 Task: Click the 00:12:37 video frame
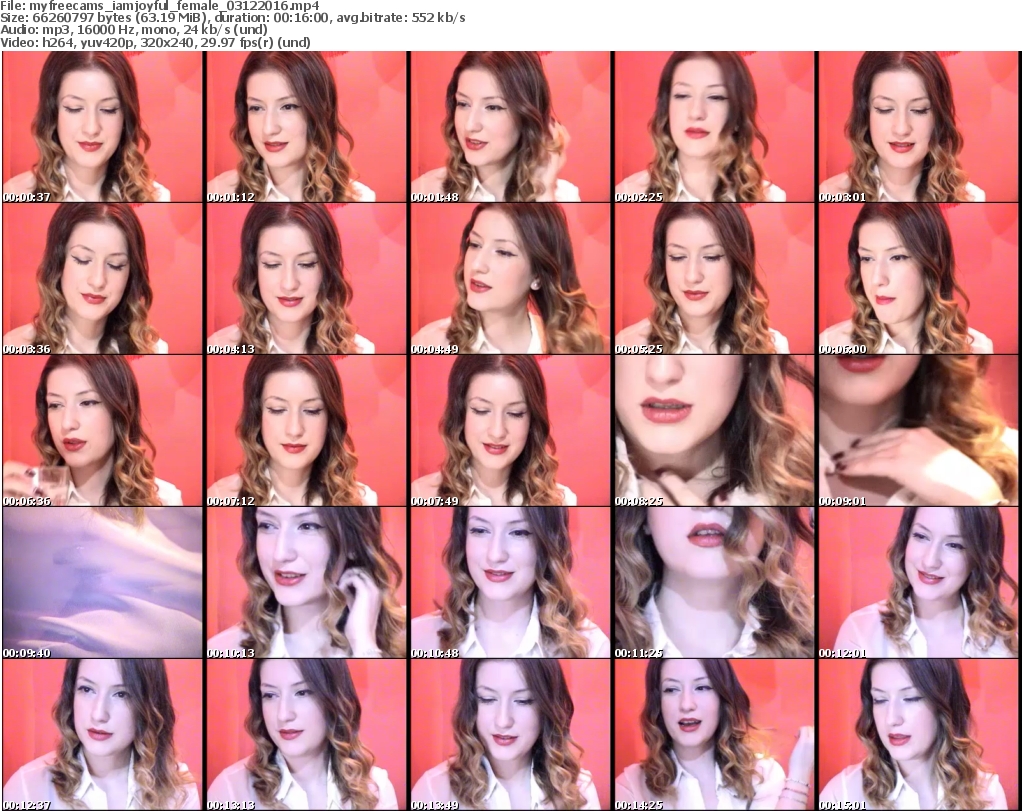click(103, 735)
